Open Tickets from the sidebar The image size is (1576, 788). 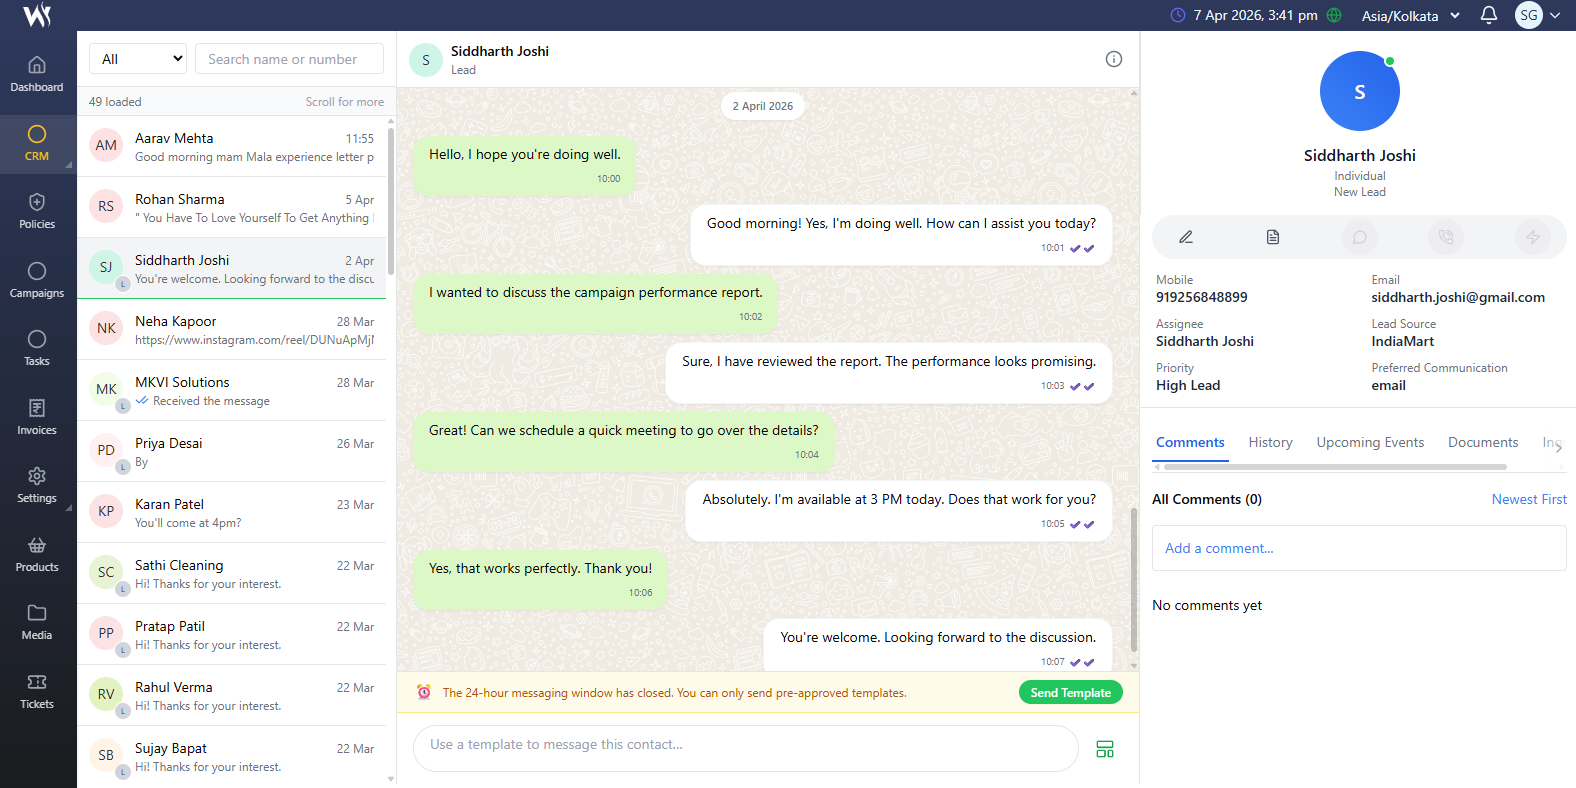click(37, 691)
